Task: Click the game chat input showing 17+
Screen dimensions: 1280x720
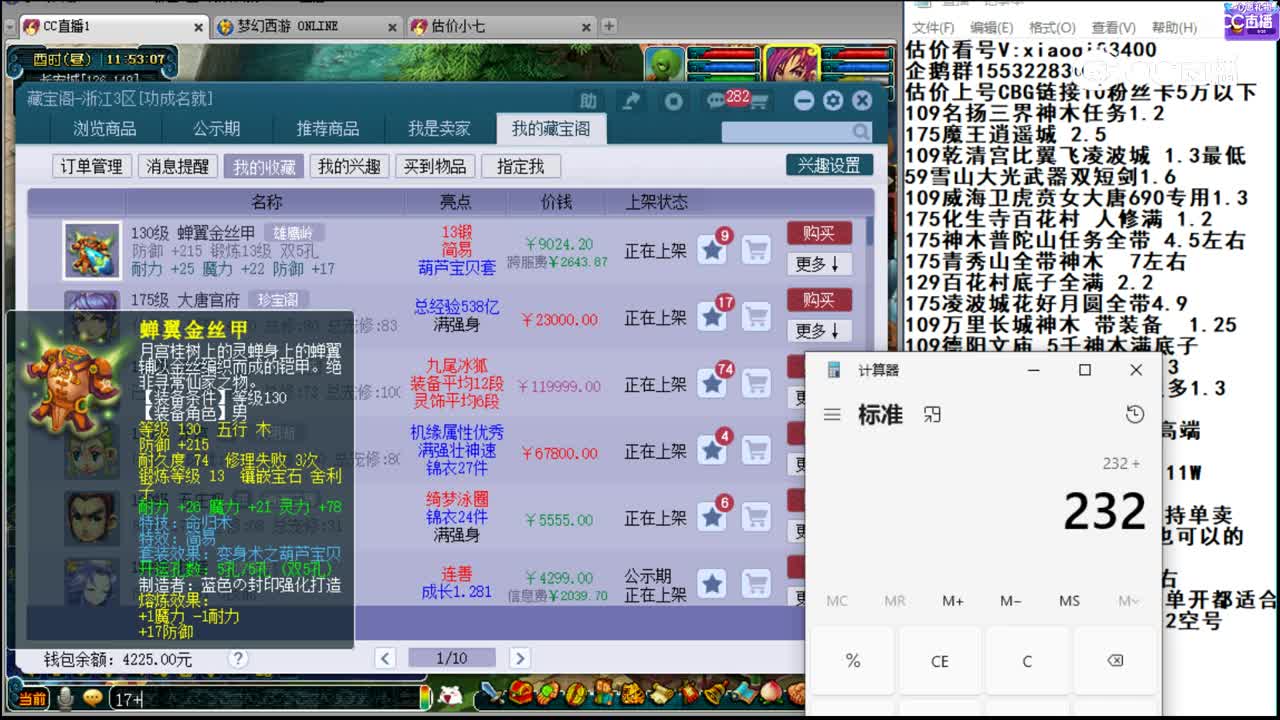Action: 265,699
